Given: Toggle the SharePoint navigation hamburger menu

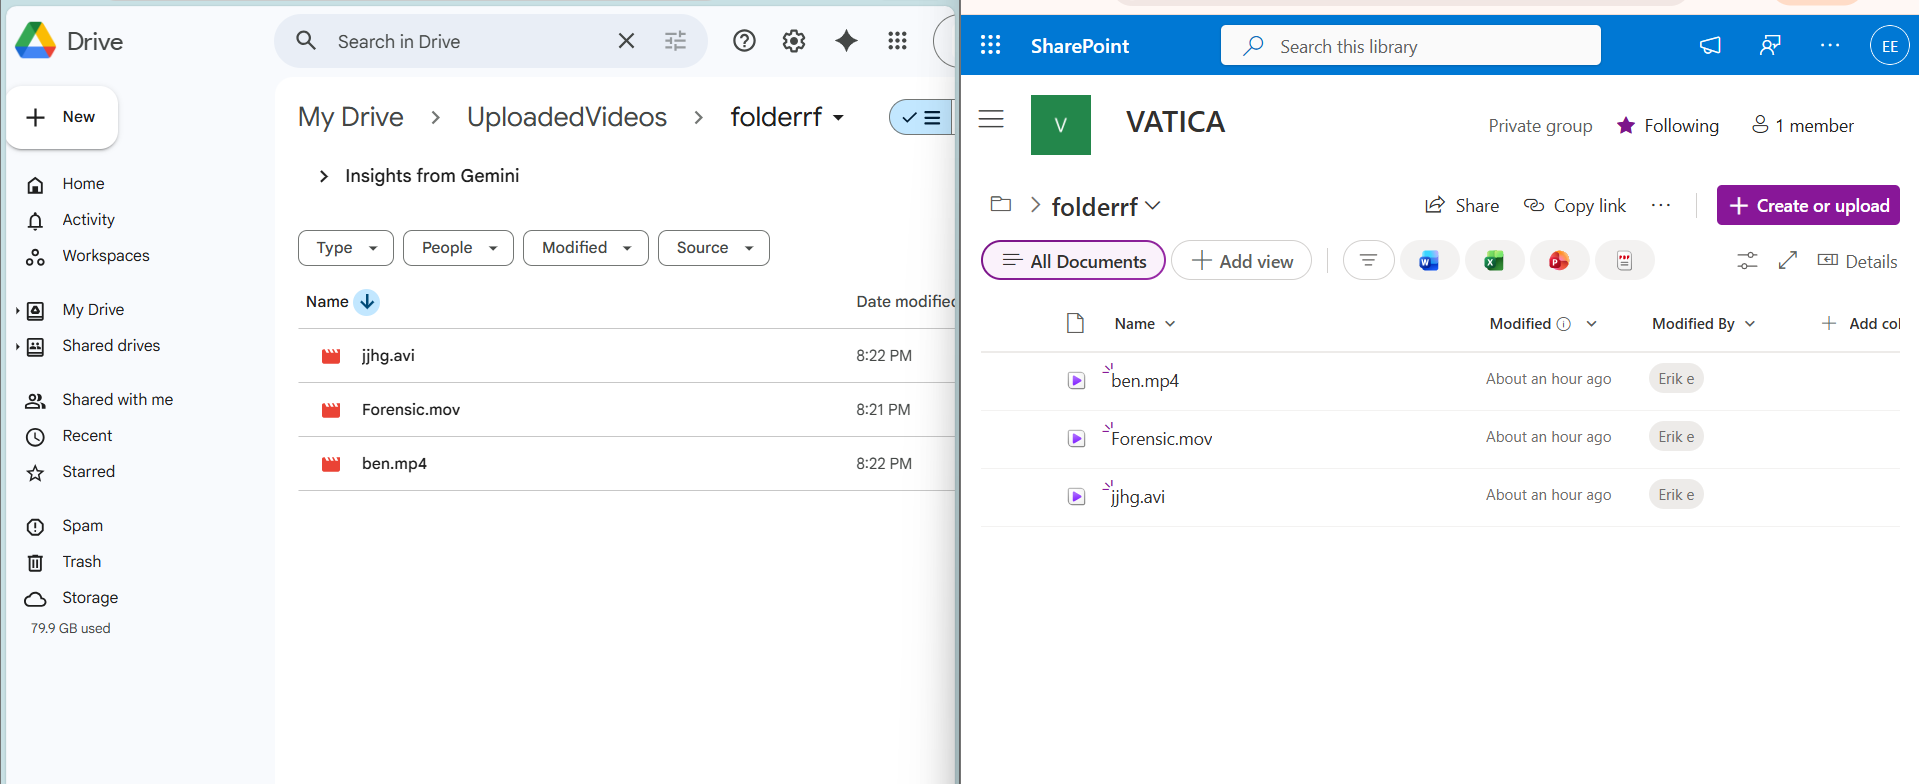Looking at the screenshot, I should (991, 119).
